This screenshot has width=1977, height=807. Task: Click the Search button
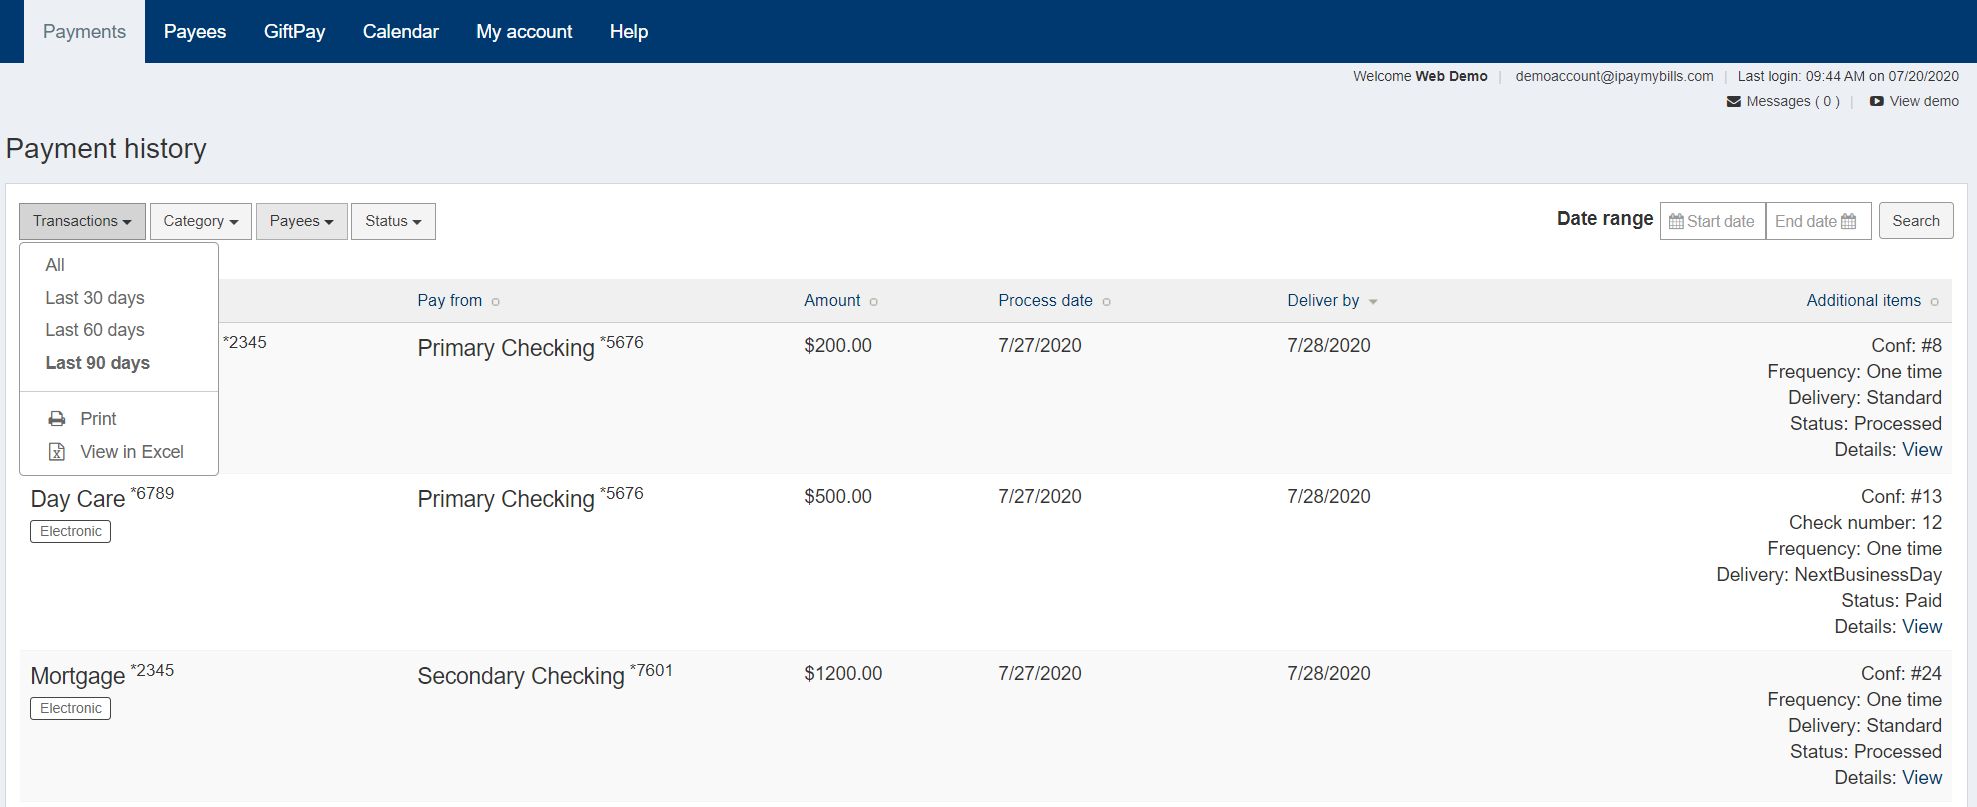coord(1915,221)
